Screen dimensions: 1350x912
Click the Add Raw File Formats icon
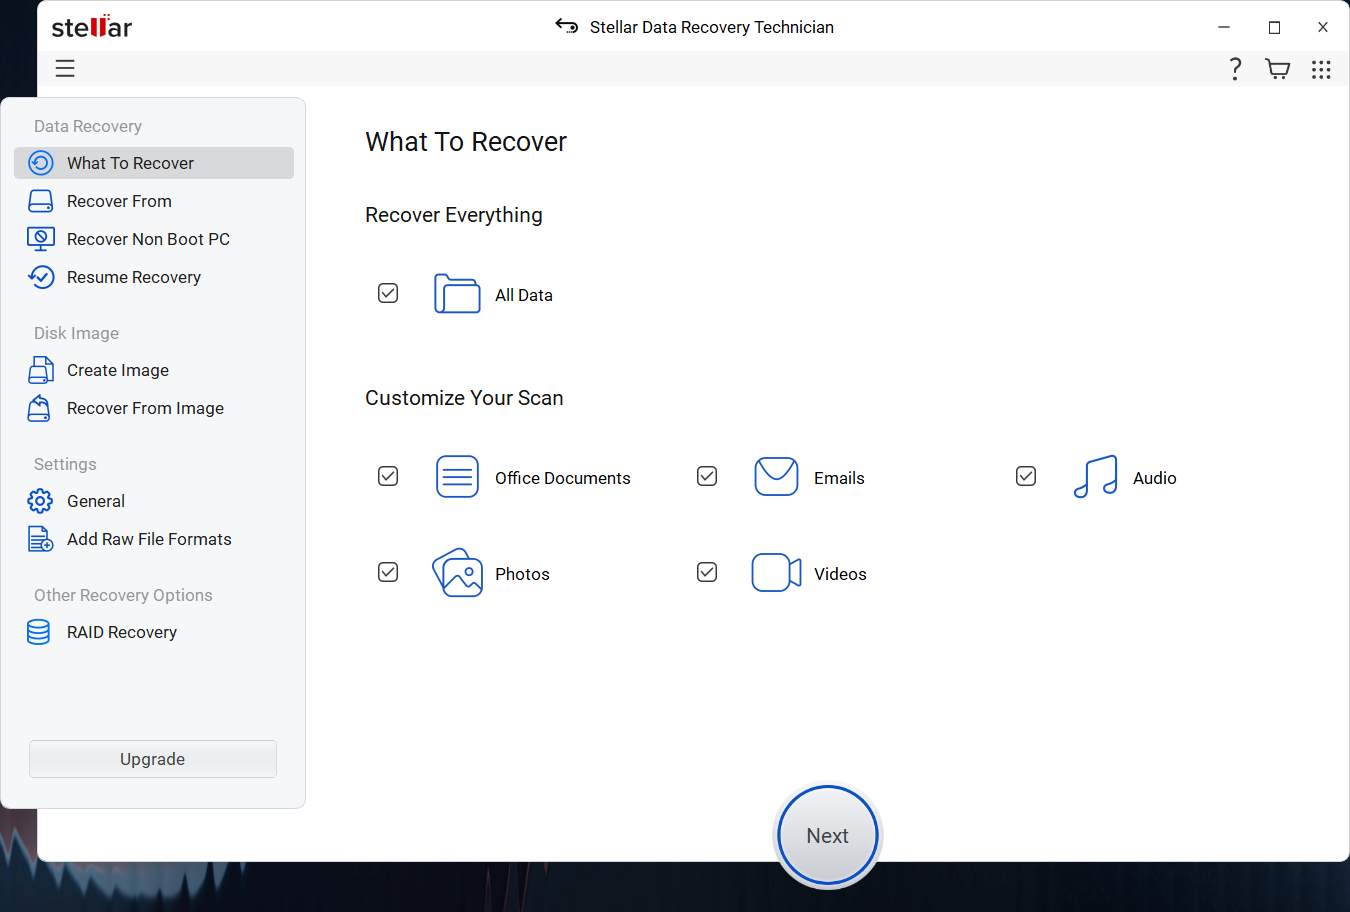[x=41, y=539]
